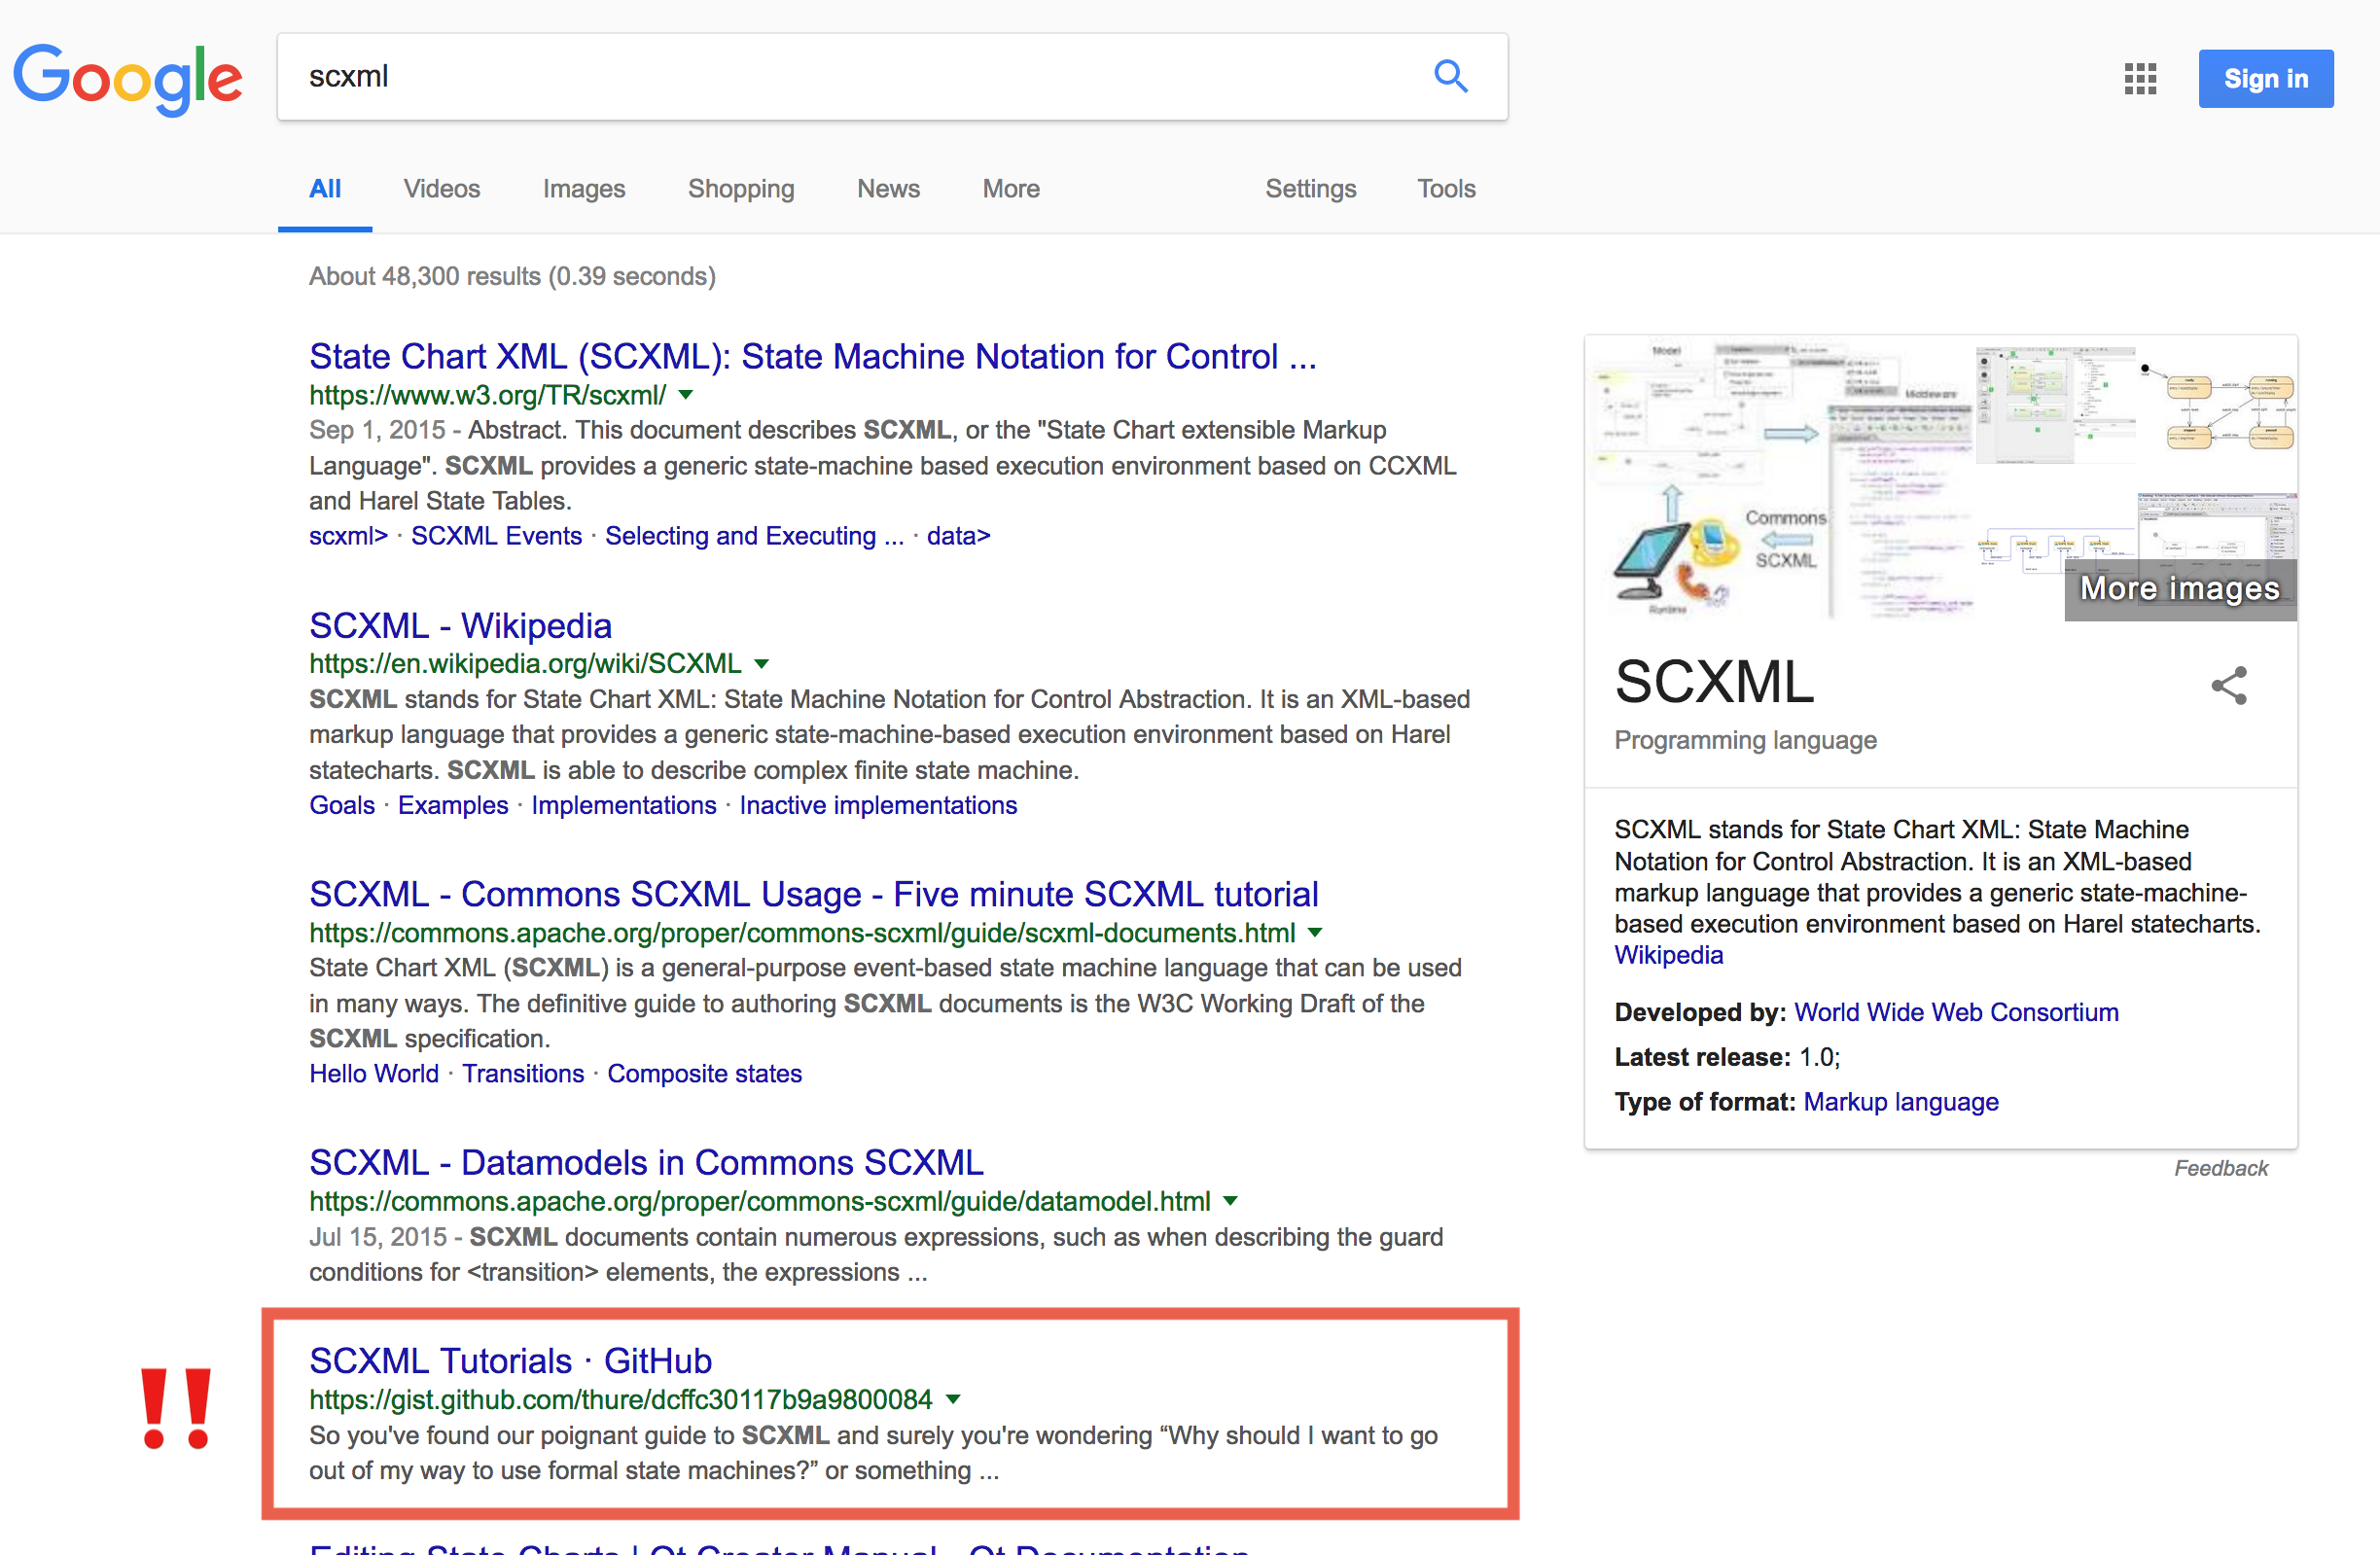The image size is (2380, 1555).
Task: Click the Inactive implementations sitelink
Action: [x=878, y=805]
